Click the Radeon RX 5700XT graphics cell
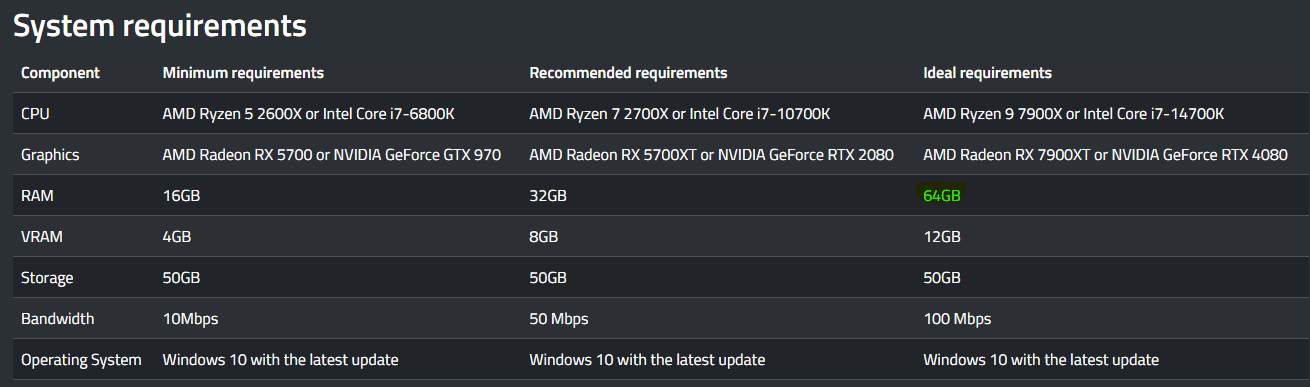 pos(712,155)
